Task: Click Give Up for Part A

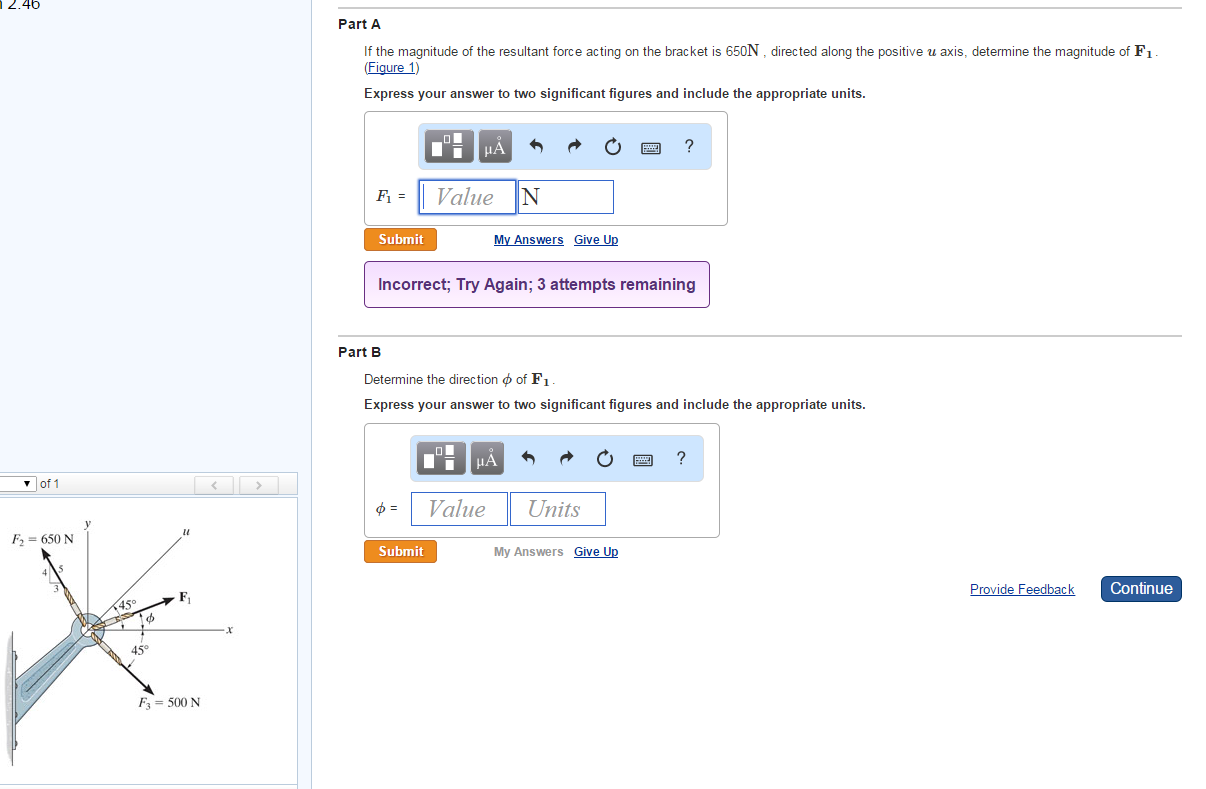Action: click(x=595, y=239)
